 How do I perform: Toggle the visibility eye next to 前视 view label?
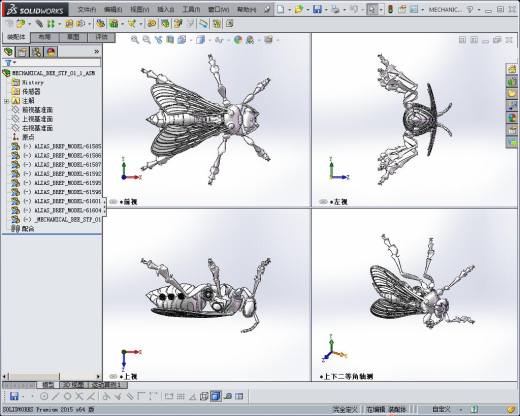[x=113, y=202]
